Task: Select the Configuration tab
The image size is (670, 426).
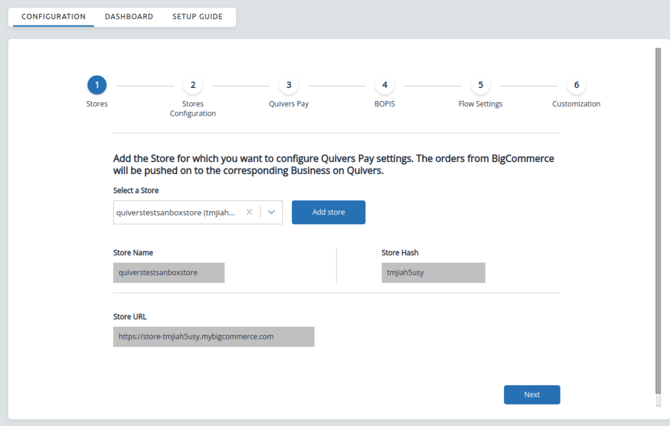Action: 53,17
